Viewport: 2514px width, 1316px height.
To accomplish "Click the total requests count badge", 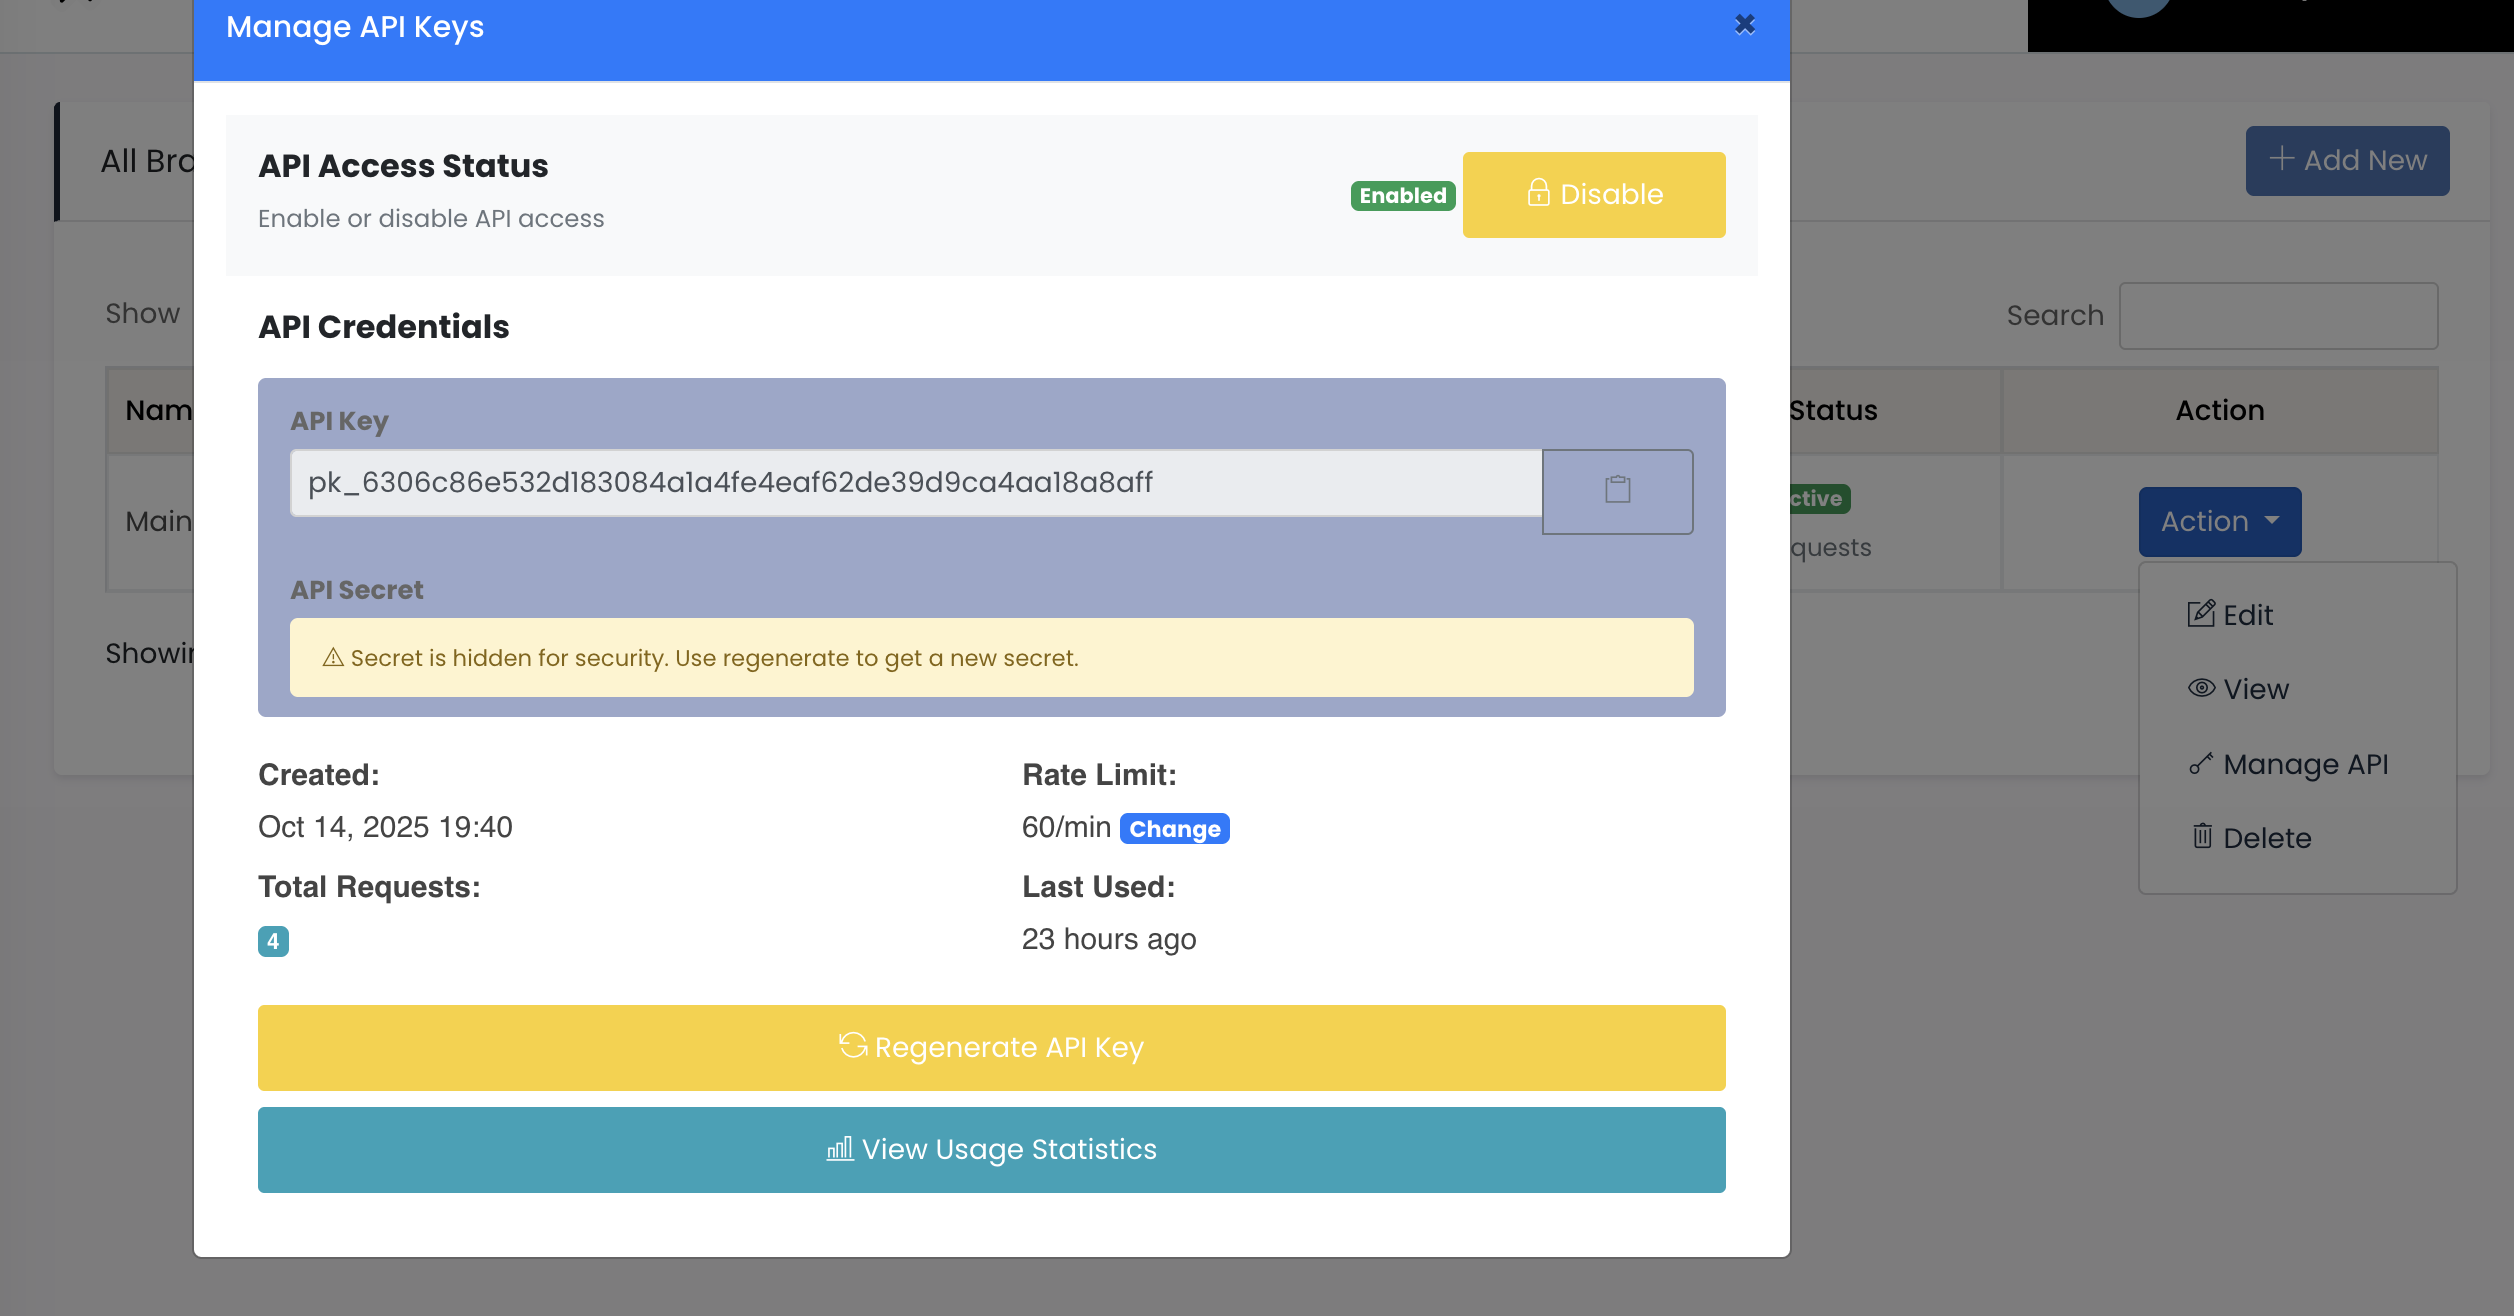I will [273, 941].
